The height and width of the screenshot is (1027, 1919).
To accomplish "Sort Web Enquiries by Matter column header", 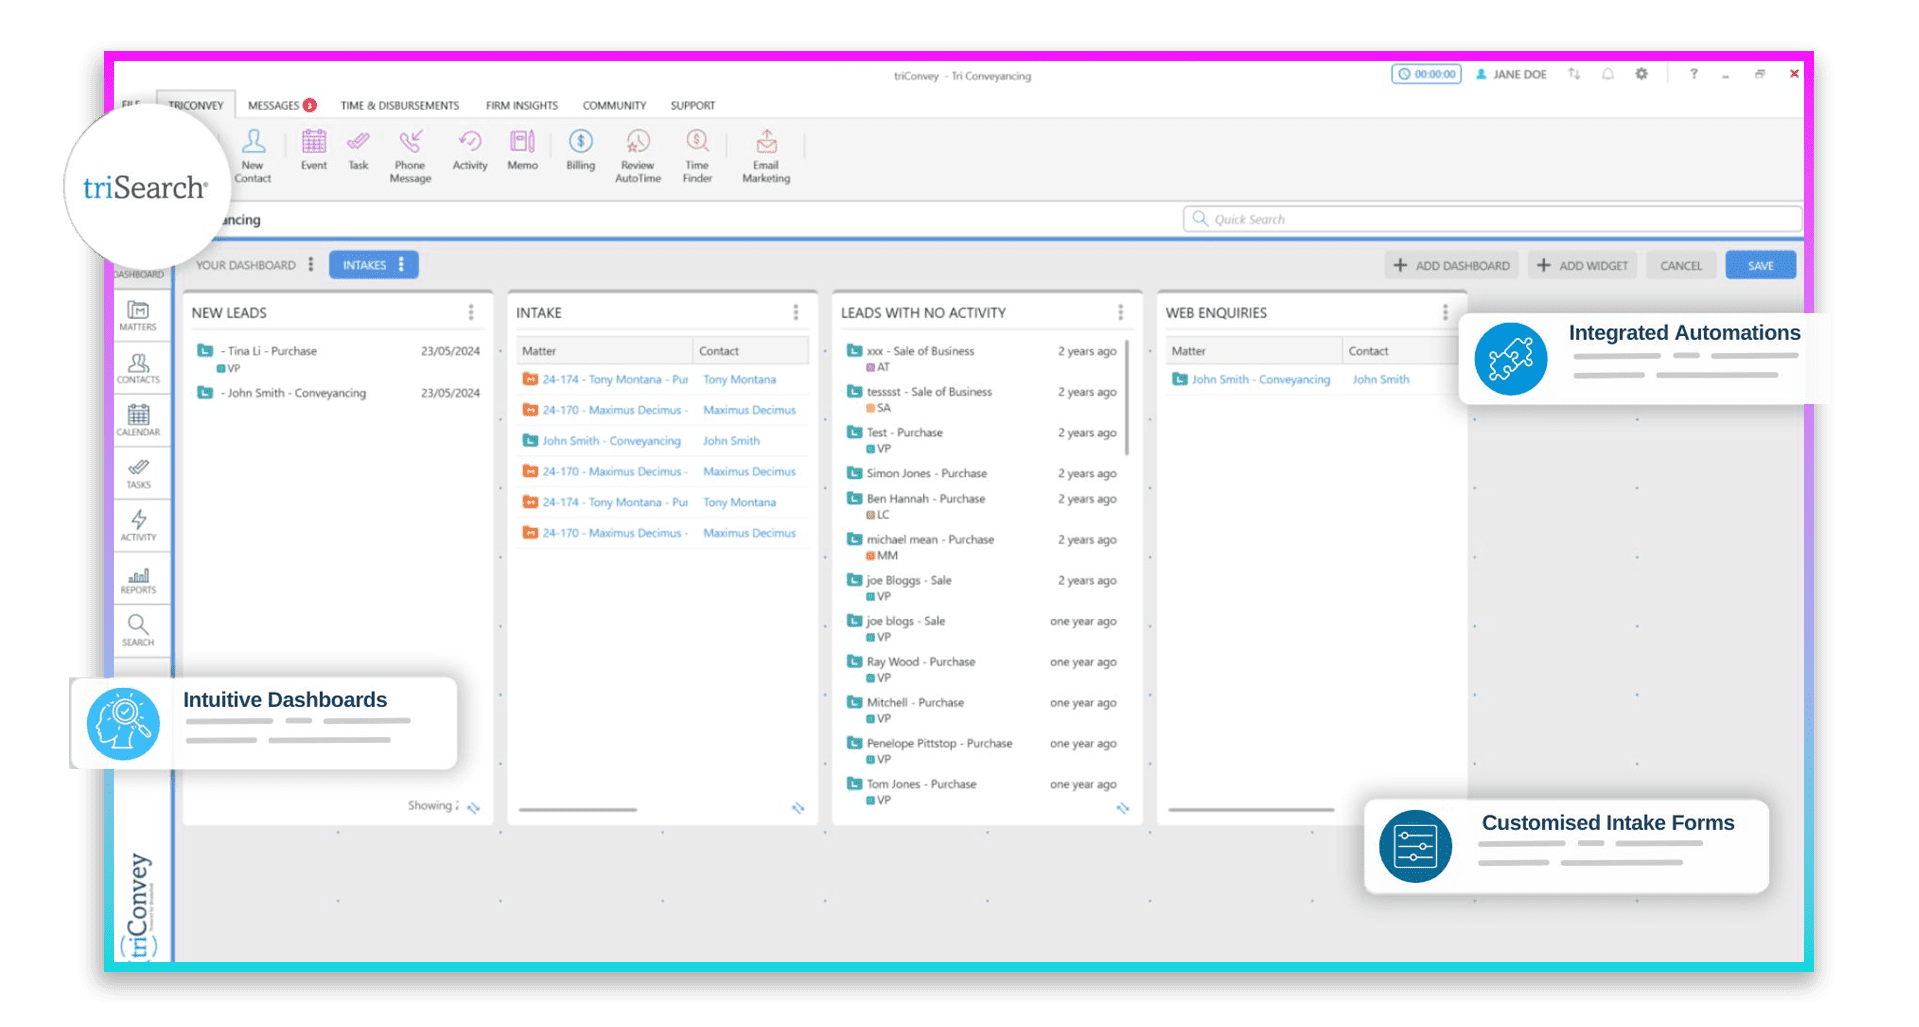I will (x=1254, y=351).
